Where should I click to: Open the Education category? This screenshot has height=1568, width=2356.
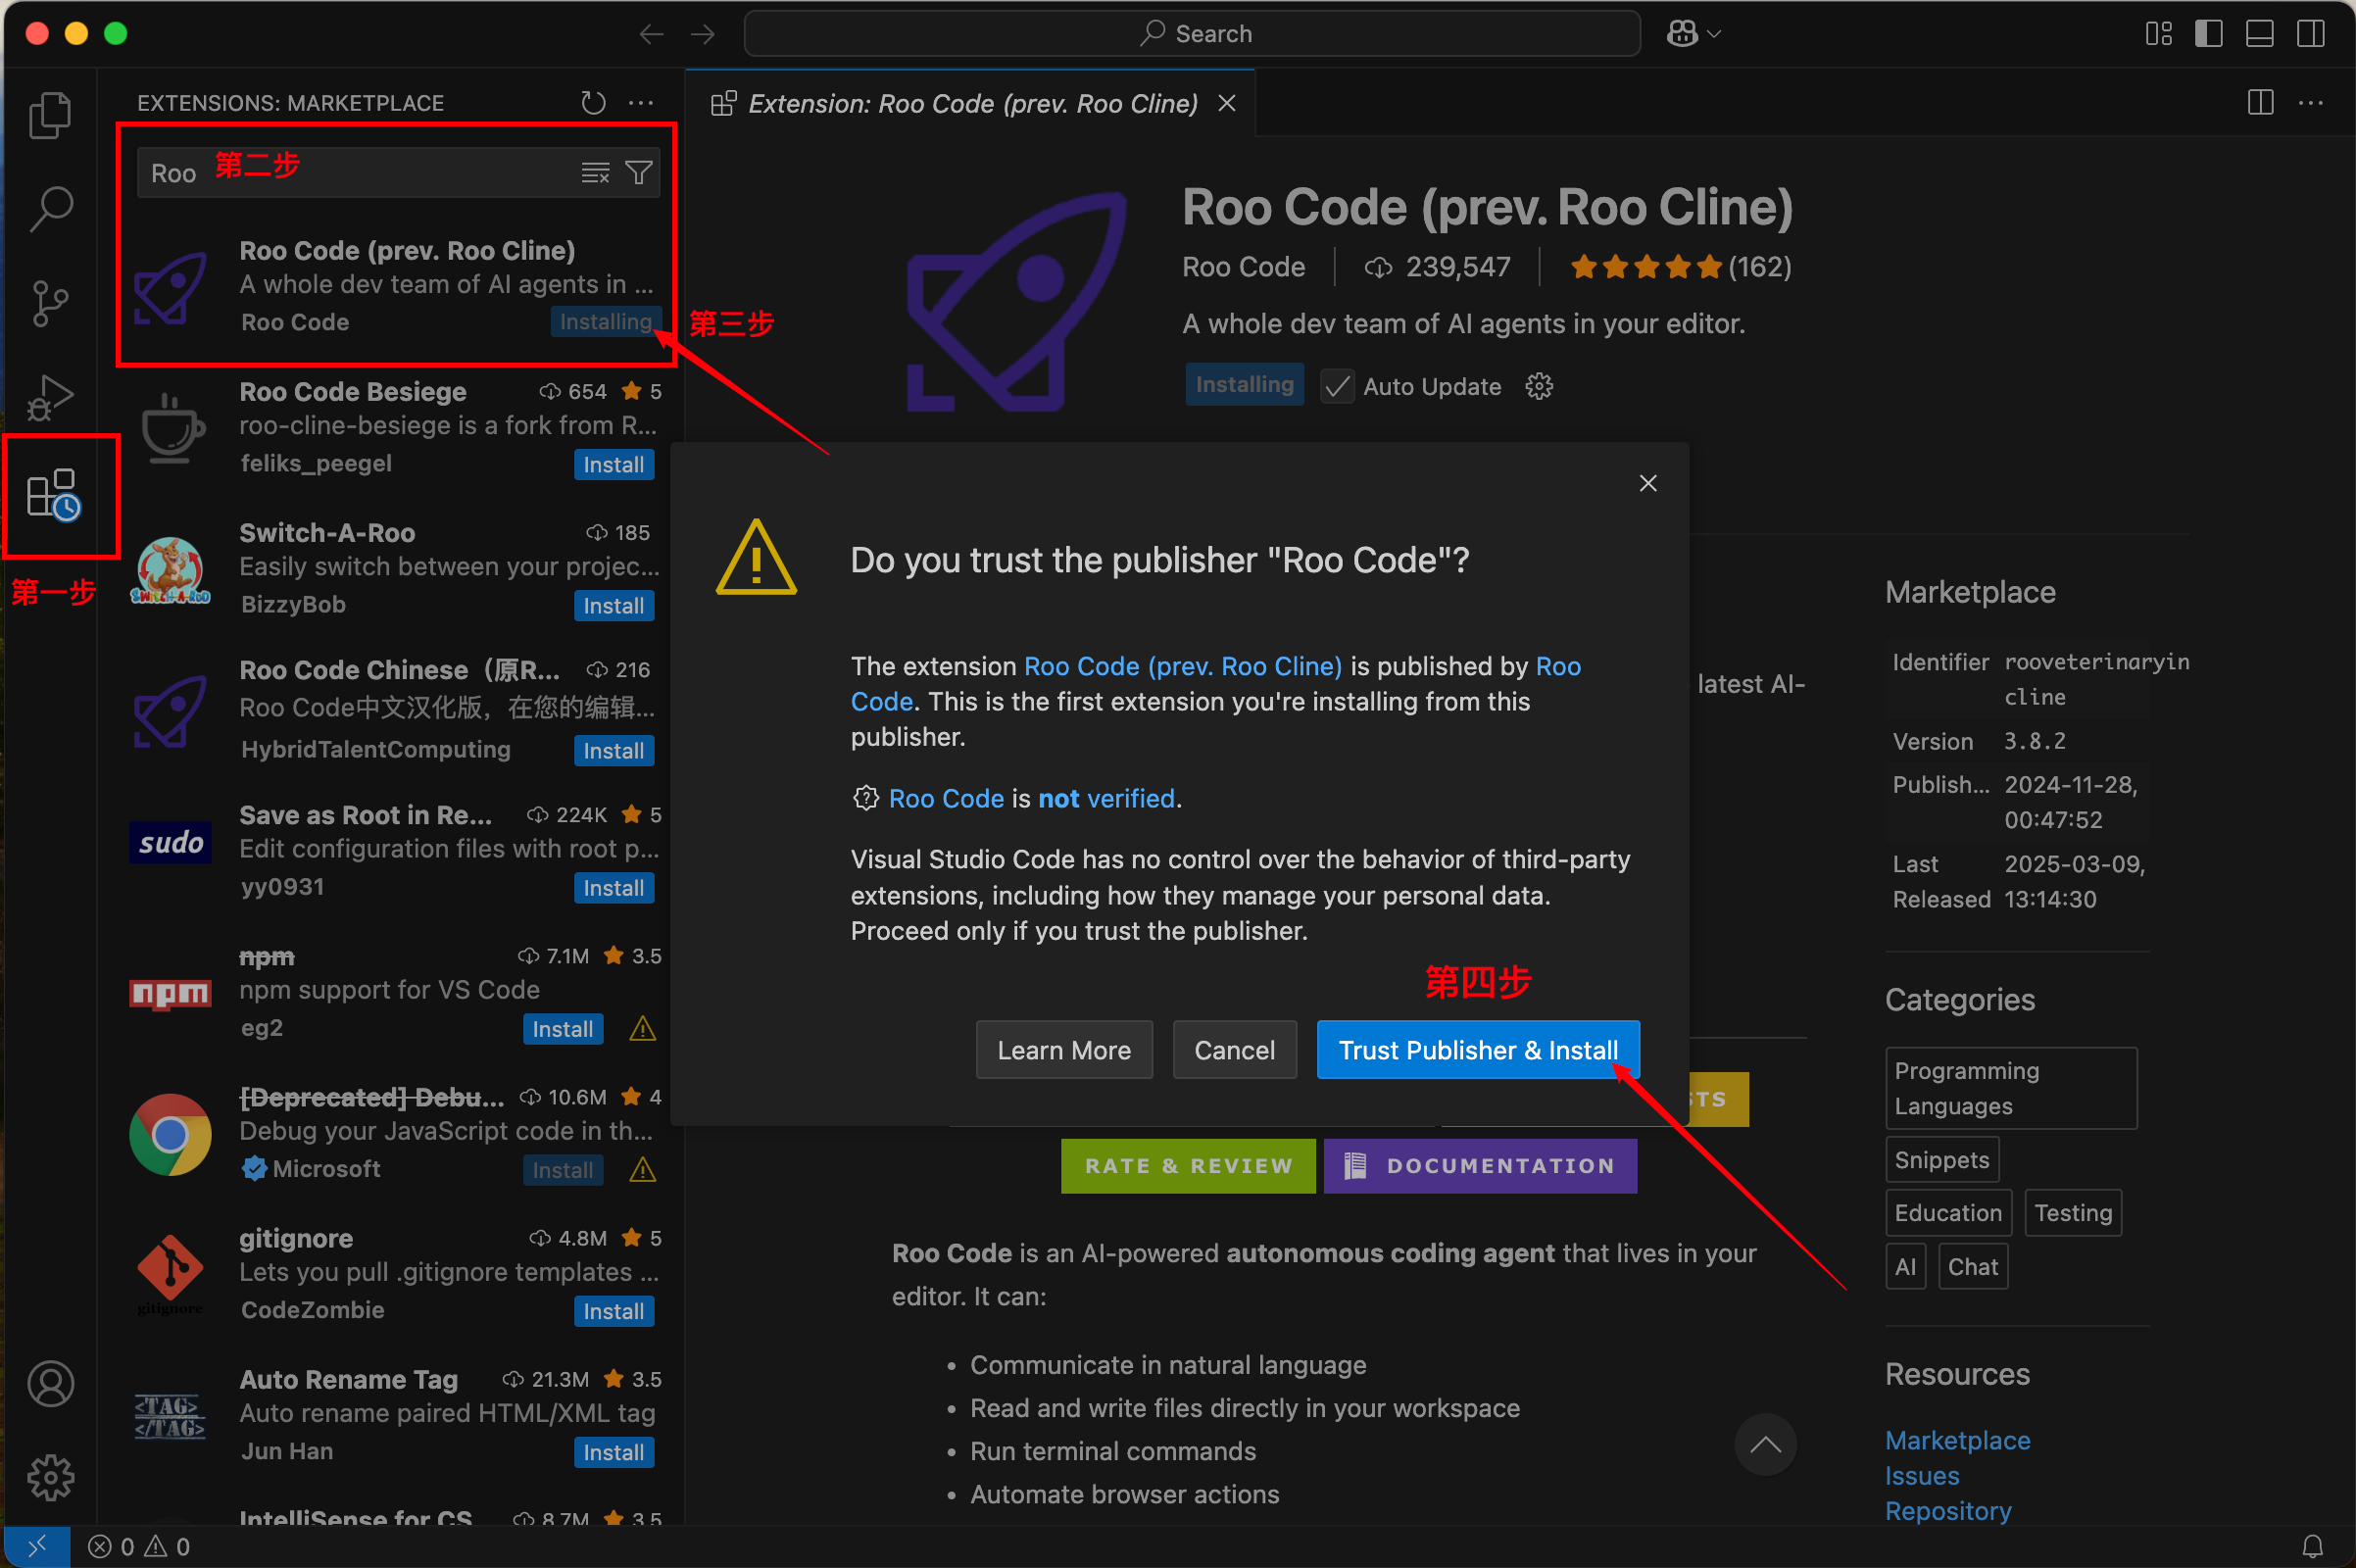click(x=1948, y=1213)
